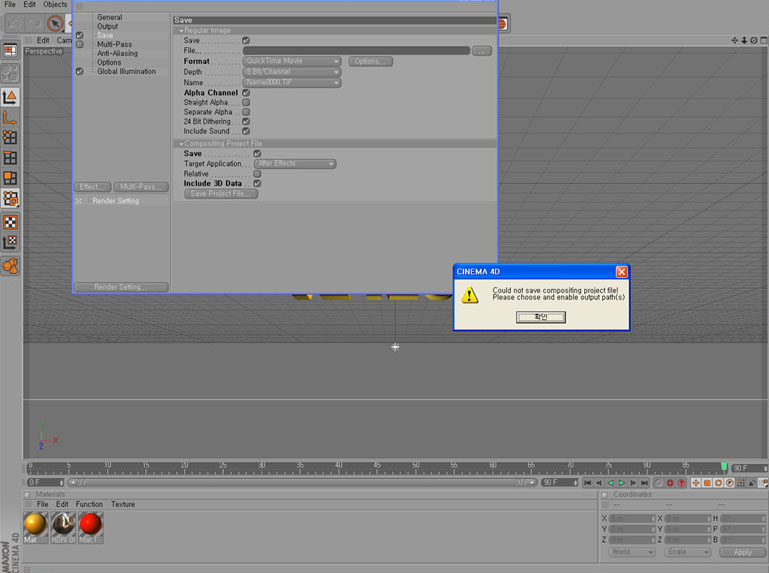Image resolution: width=769 pixels, height=573 pixels.
Task: Uncheck the Regular Image Save checkbox
Action: pyautogui.click(x=246, y=40)
